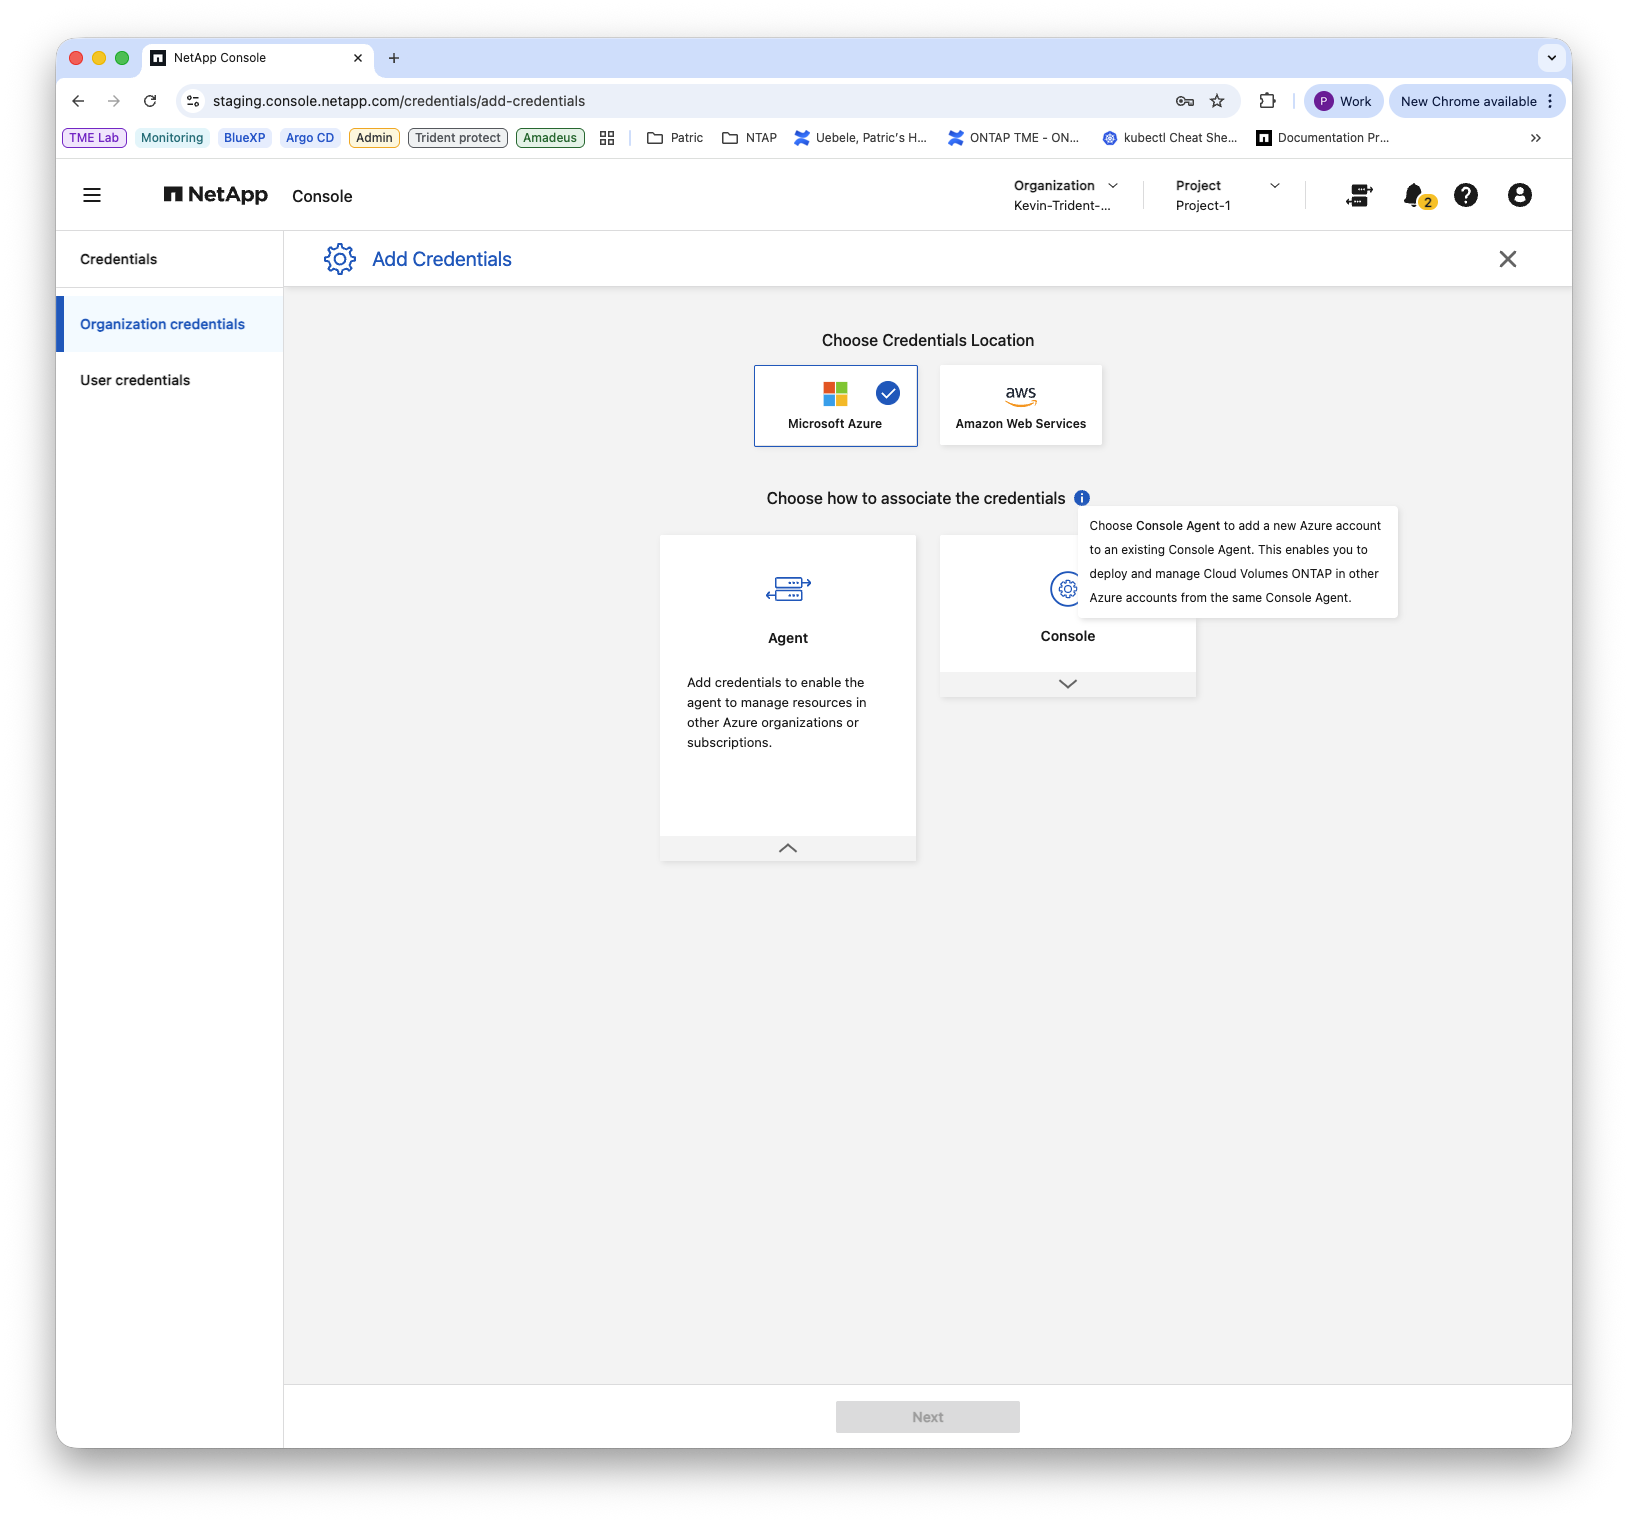Open the help question mark icon
1628x1522 pixels.
click(x=1466, y=195)
